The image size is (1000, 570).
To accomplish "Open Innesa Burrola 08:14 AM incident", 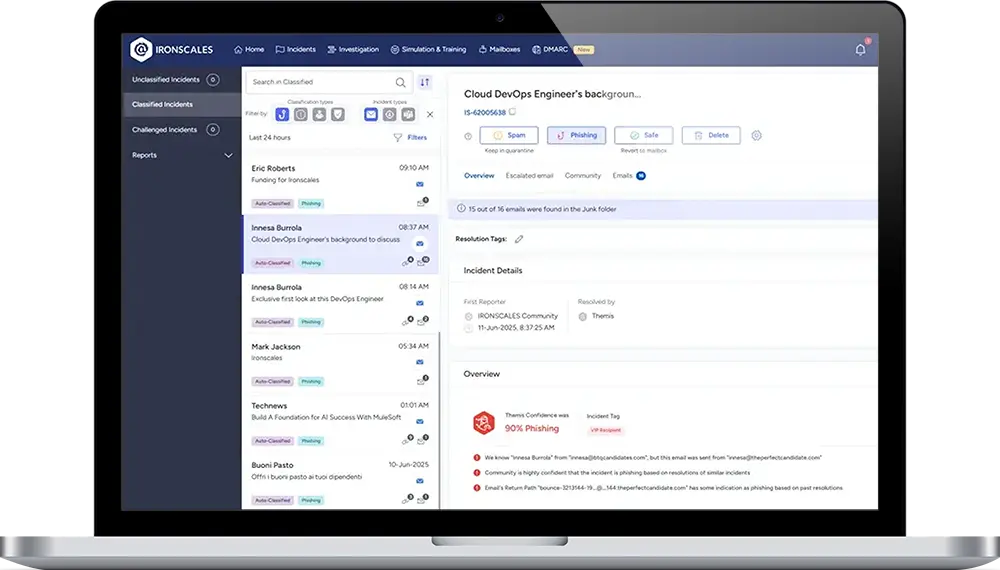I will (341, 304).
